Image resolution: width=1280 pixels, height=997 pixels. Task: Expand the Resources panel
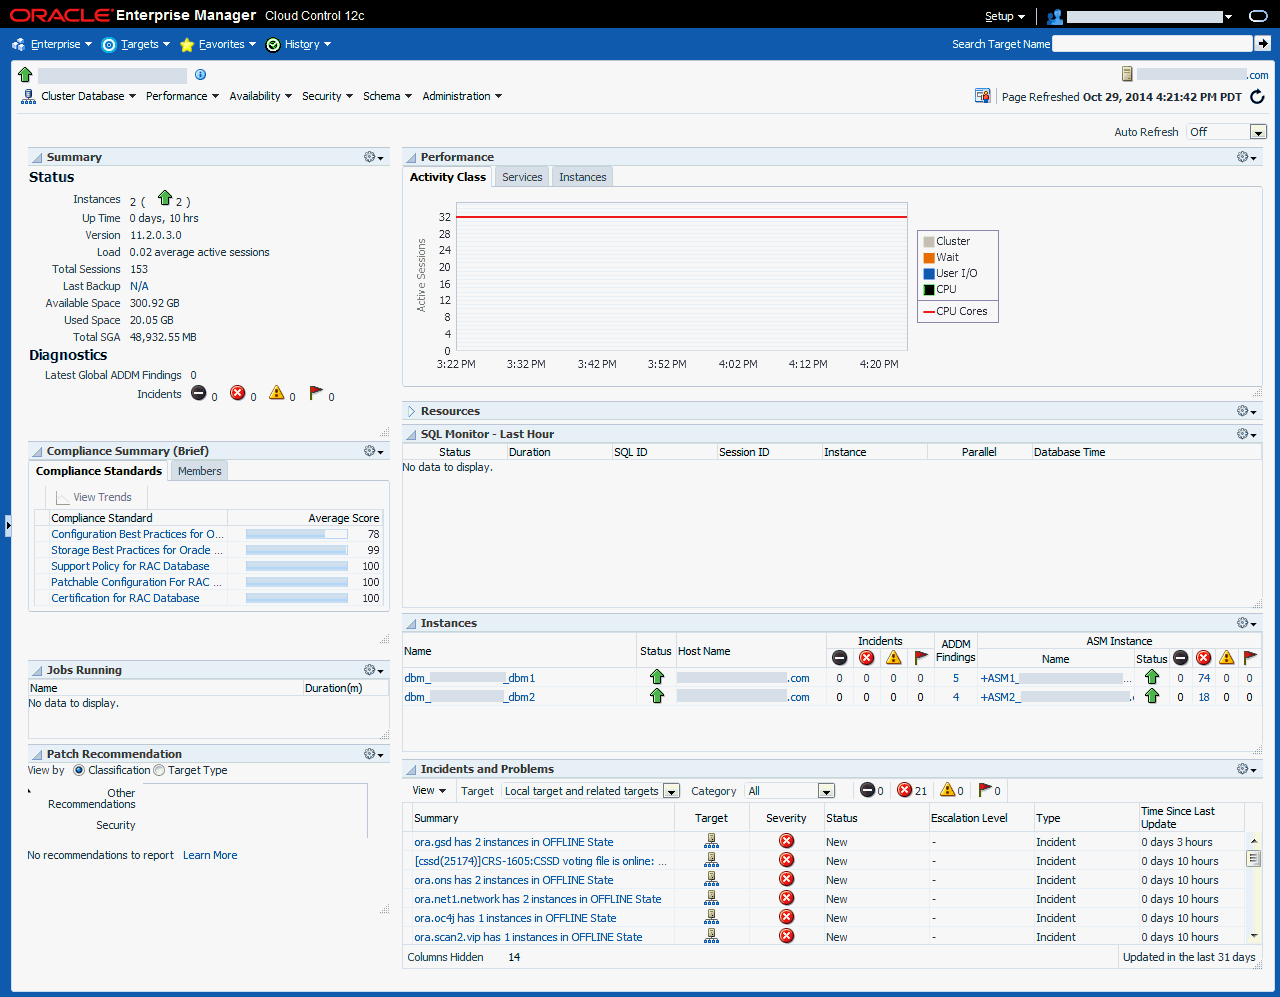411,411
